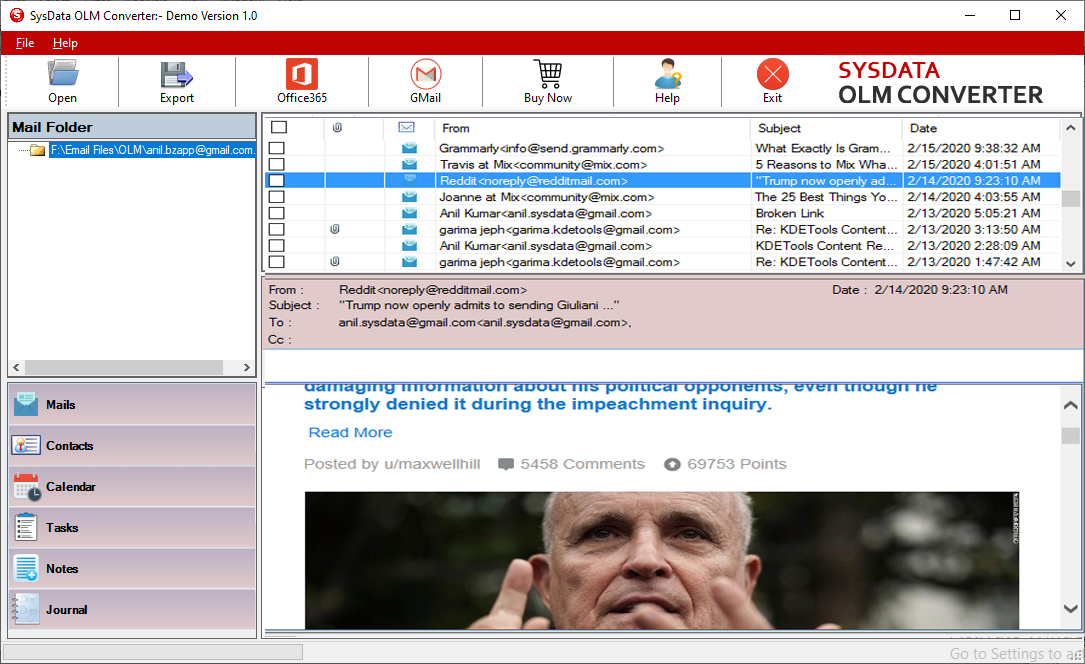Click the envelope column header icon

pyautogui.click(x=407, y=127)
